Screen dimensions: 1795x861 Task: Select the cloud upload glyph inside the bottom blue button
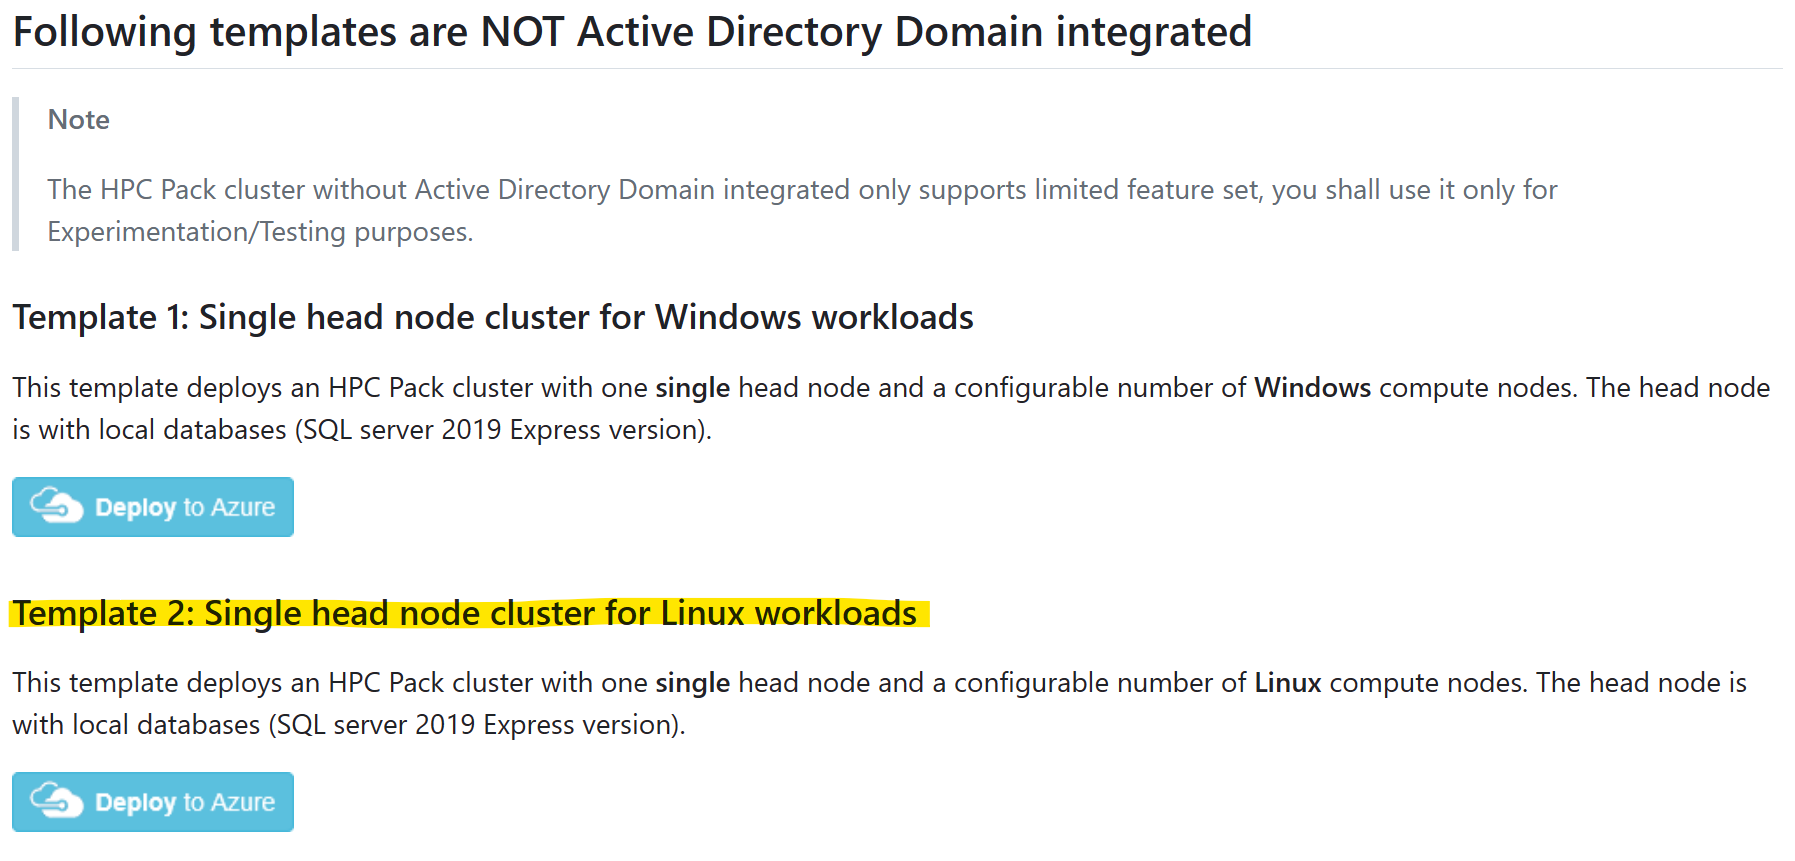click(x=55, y=801)
